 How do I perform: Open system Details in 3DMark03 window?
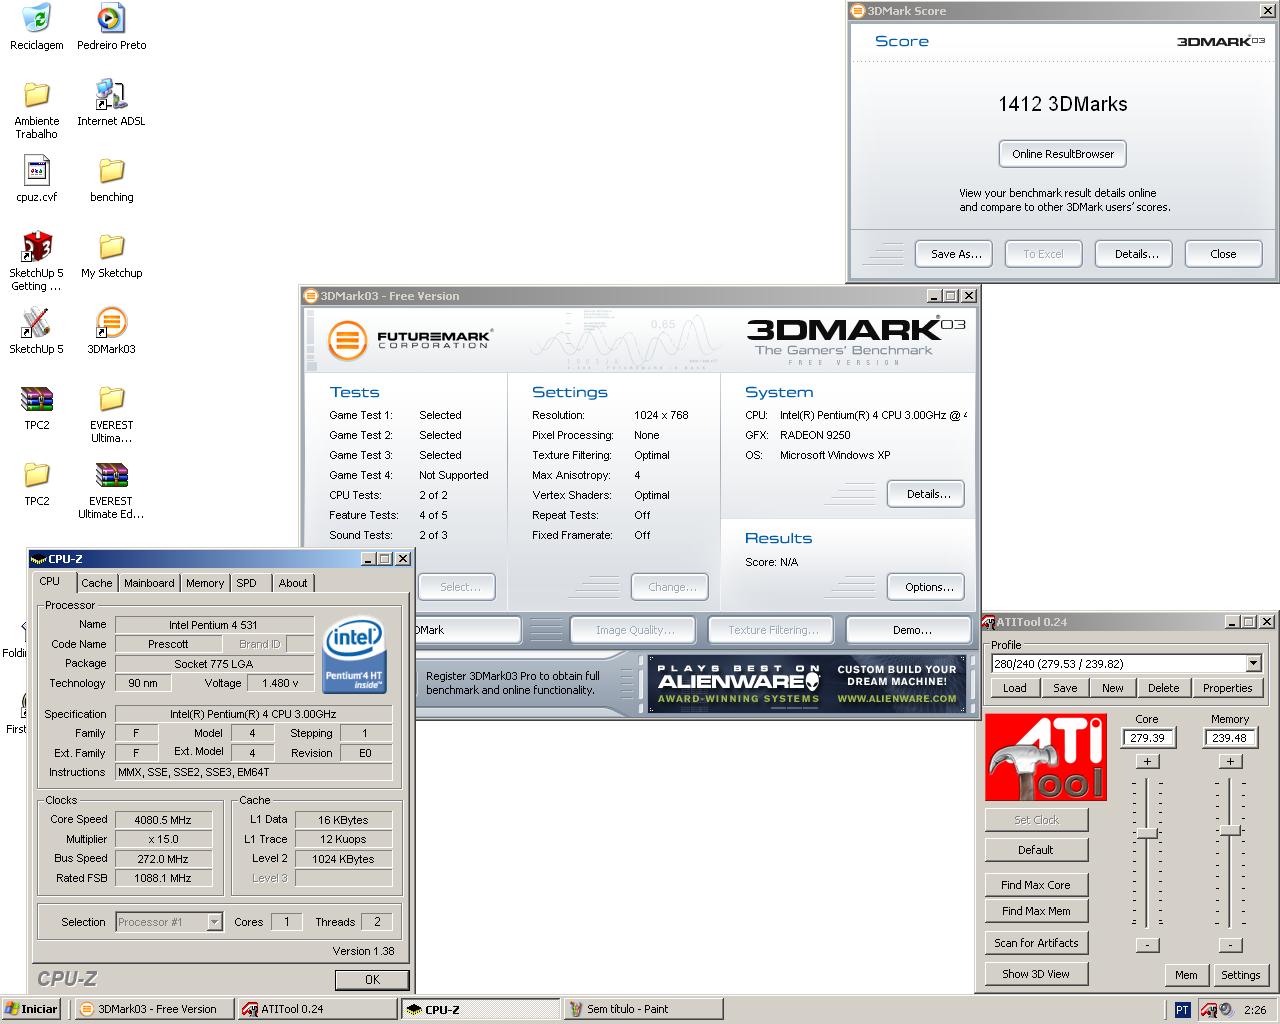[928, 494]
